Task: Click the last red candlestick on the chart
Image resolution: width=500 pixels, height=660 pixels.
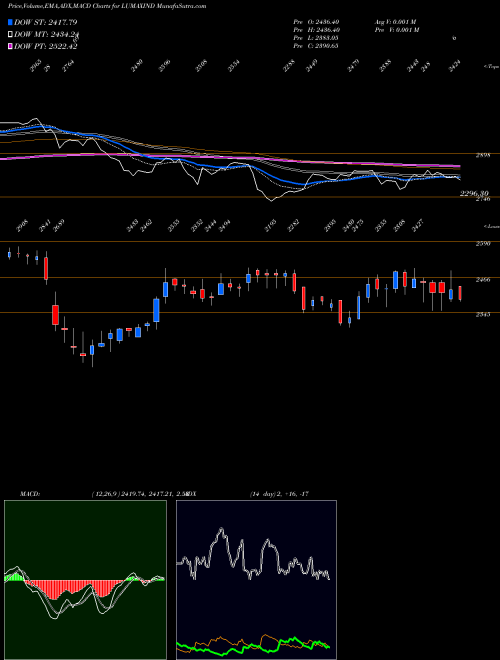Action: (x=460, y=293)
